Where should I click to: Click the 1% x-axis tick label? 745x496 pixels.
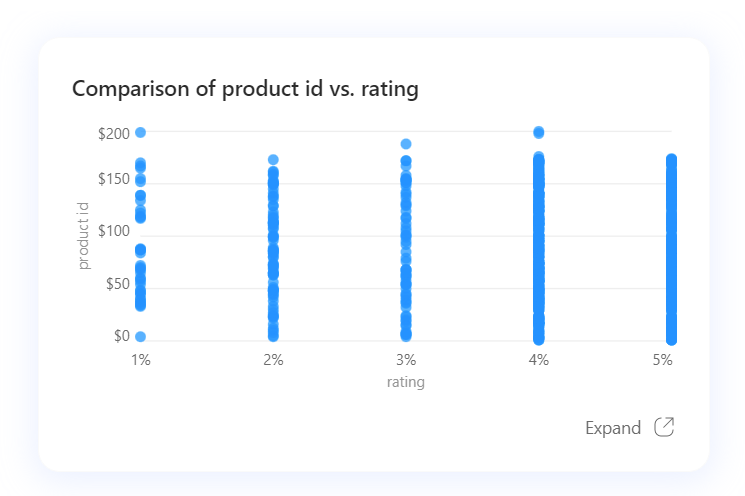click(x=141, y=360)
